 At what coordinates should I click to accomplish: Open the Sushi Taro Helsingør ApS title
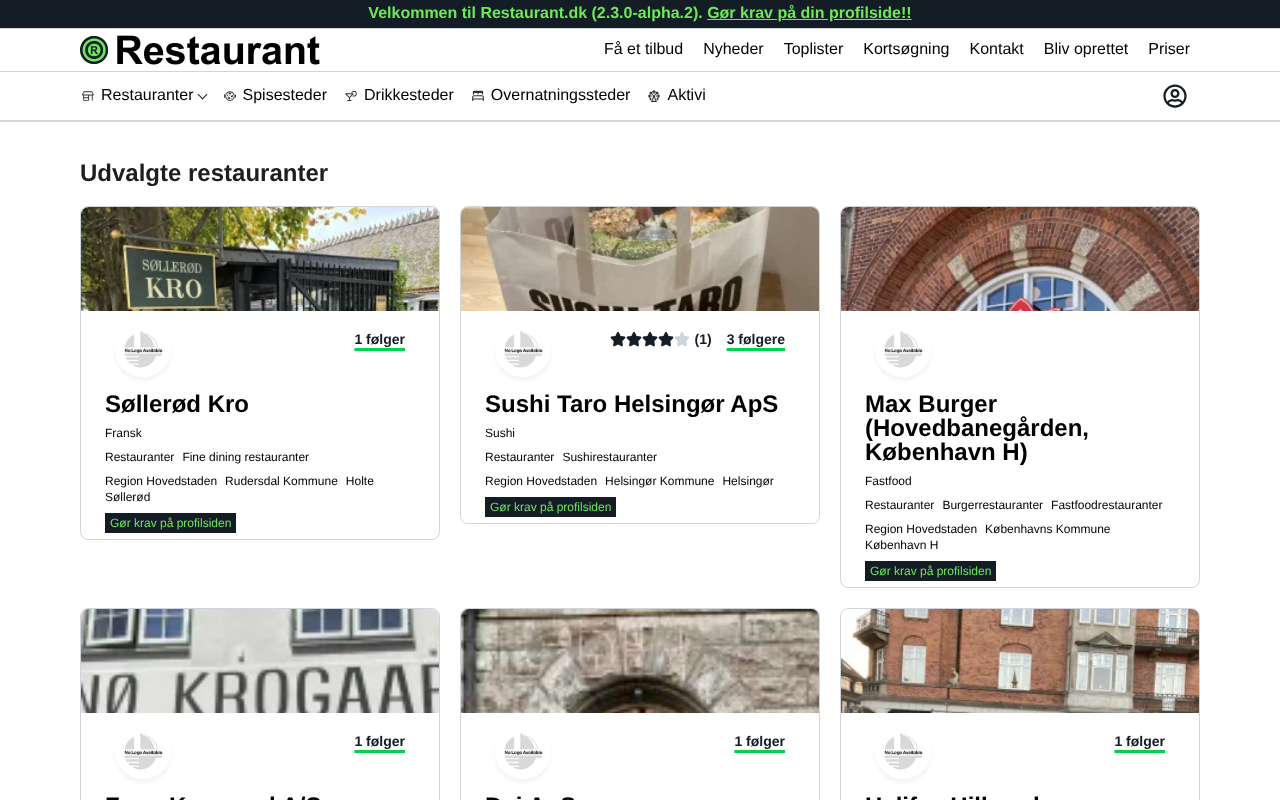[631, 404]
